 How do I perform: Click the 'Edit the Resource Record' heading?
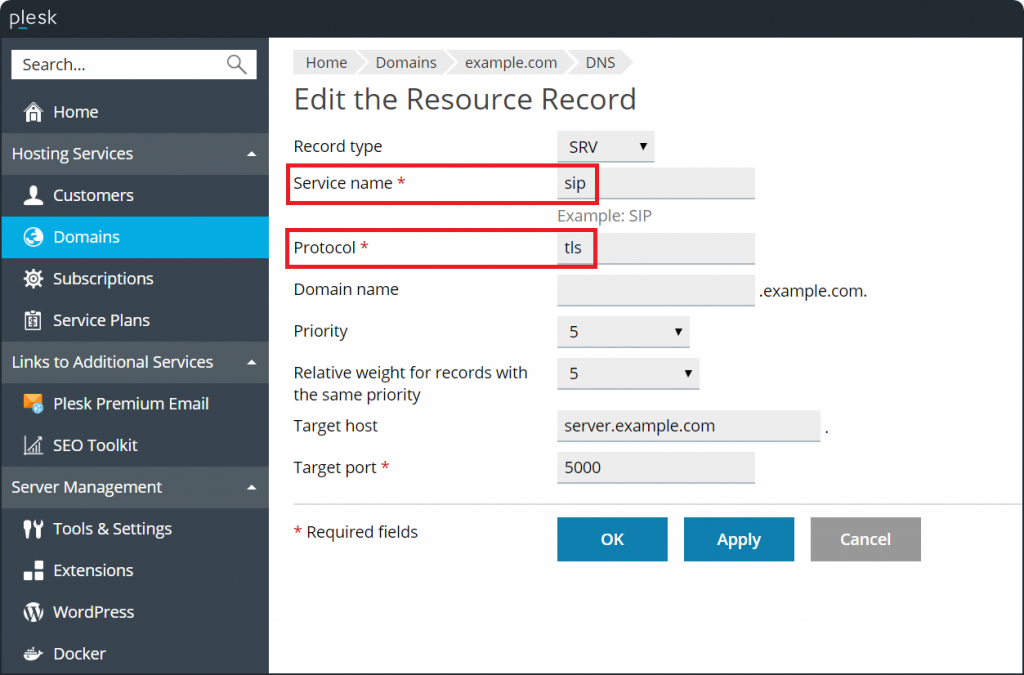(x=465, y=100)
